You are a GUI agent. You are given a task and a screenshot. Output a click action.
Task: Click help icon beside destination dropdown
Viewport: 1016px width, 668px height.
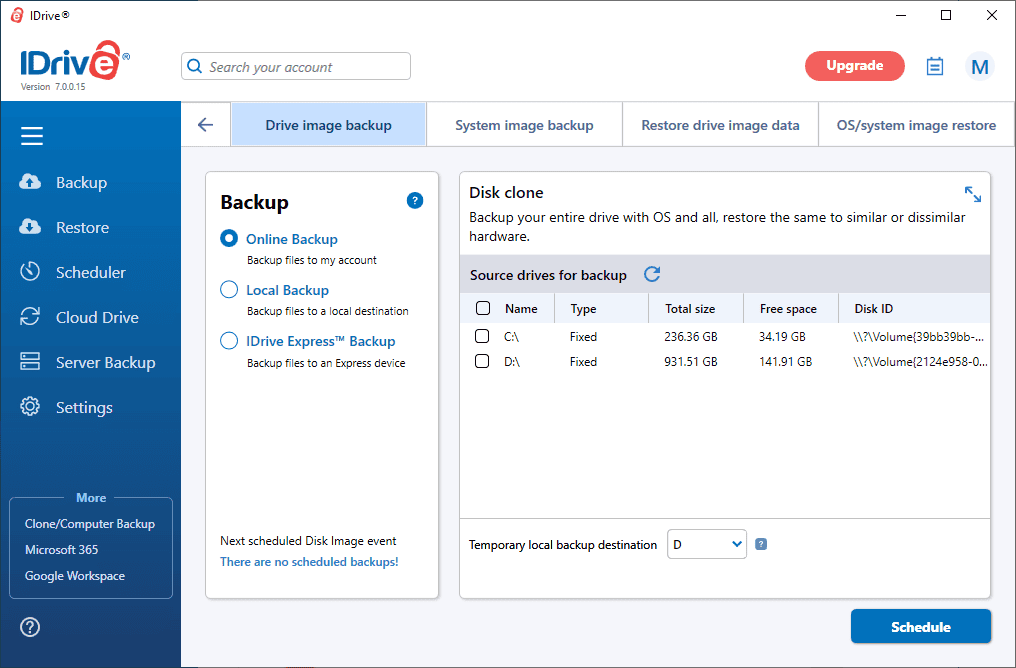(761, 544)
